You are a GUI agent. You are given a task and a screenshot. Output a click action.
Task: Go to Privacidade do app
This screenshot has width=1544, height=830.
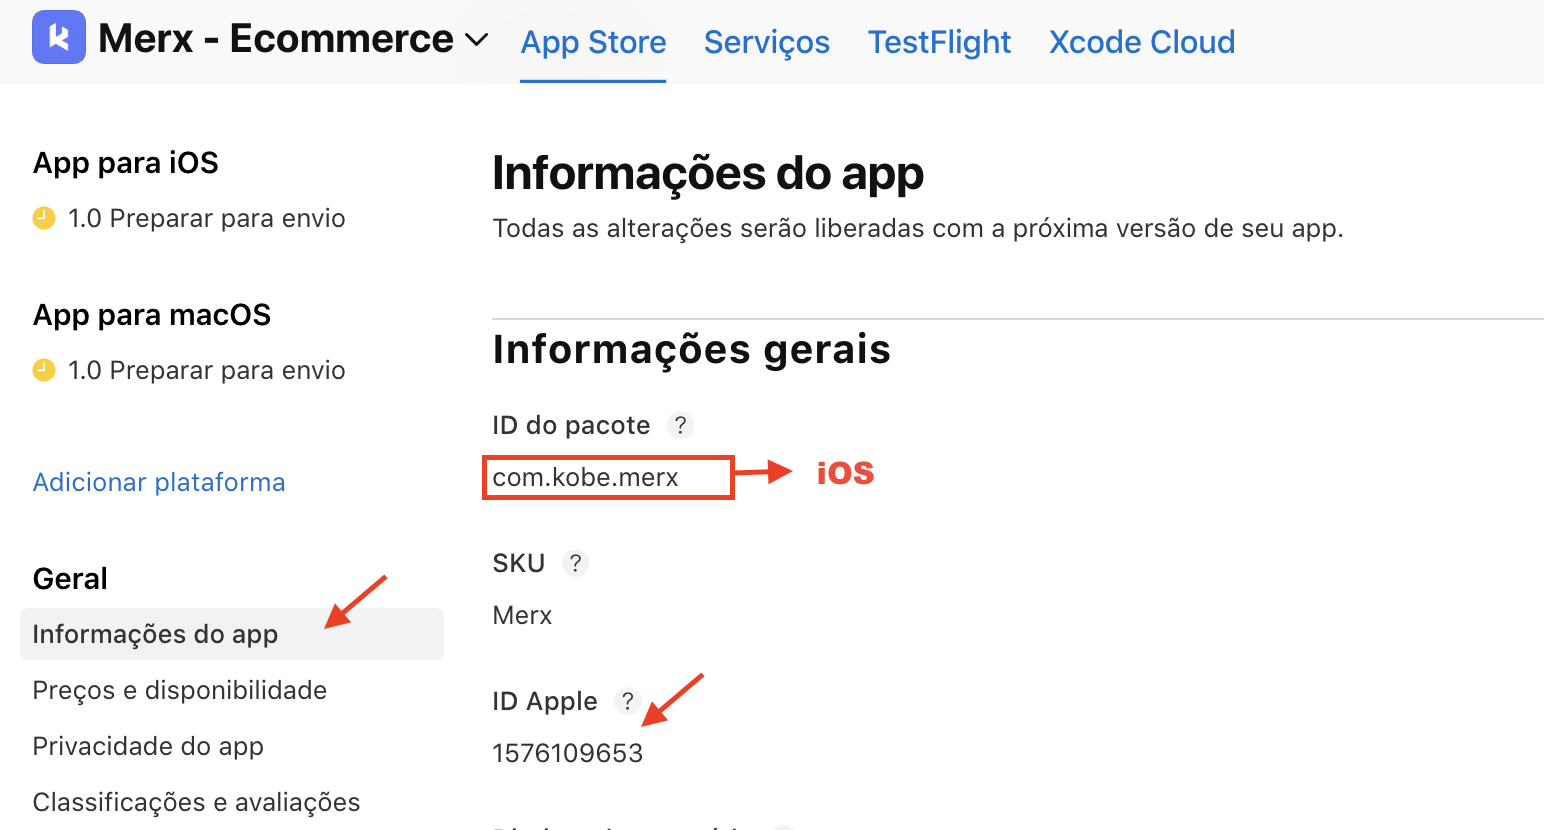tap(148, 746)
